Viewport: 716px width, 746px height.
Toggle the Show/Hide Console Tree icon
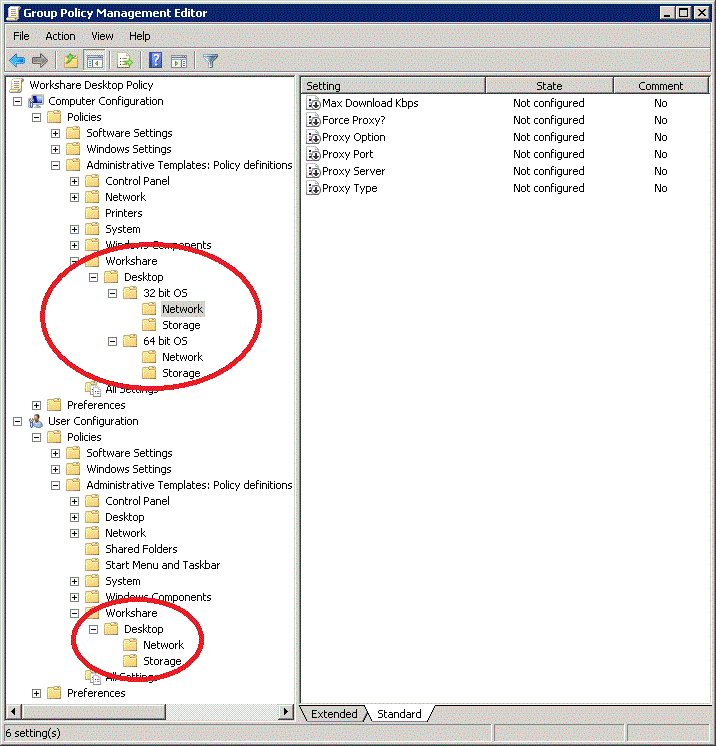[94, 61]
